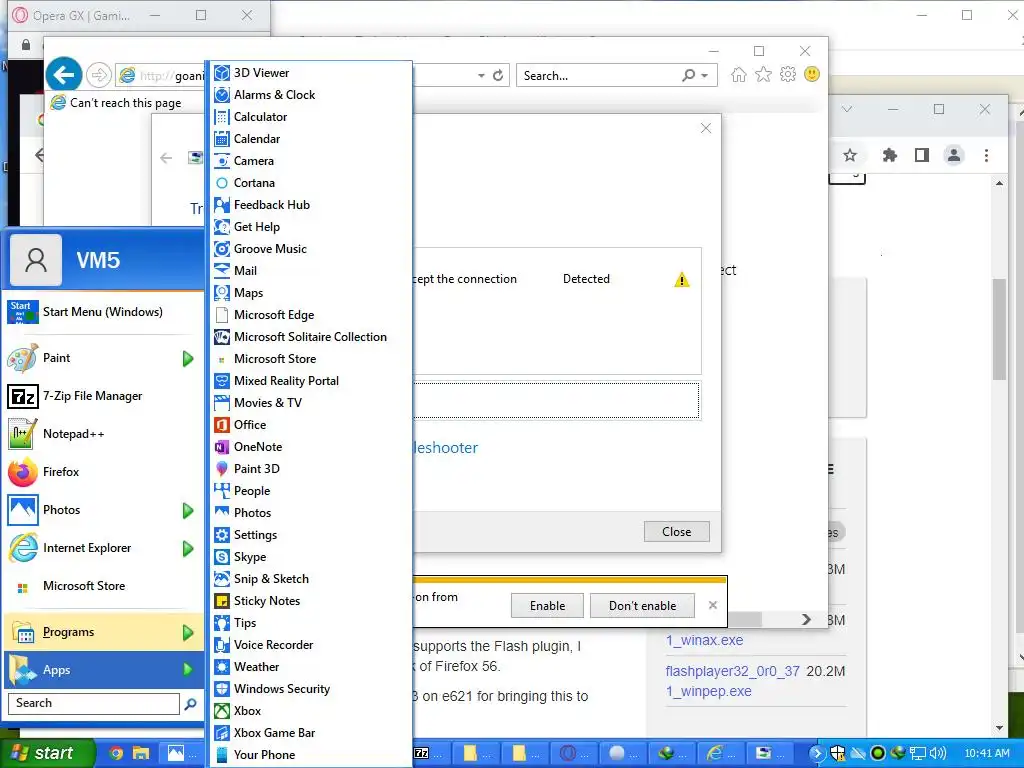Click the IE smiley feedback icon
The width and height of the screenshot is (1024, 768).
click(812, 74)
